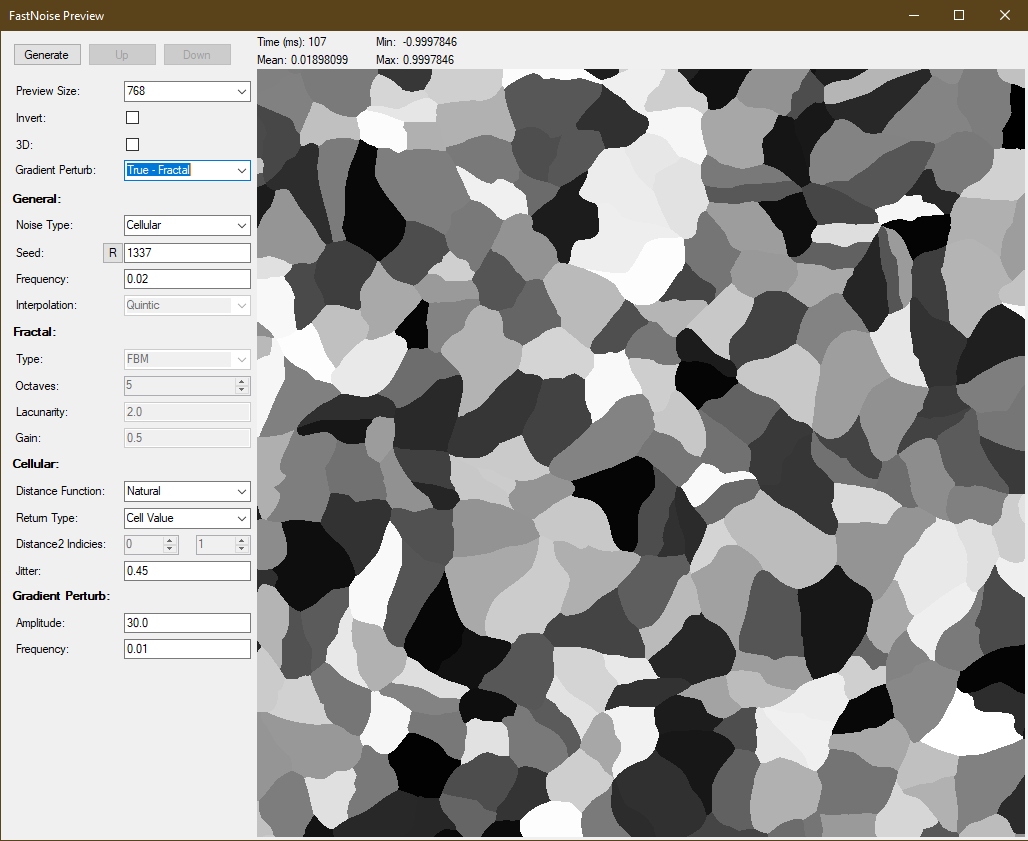1028x841 pixels.
Task: Open the Noise Type dropdown
Action: click(187, 225)
